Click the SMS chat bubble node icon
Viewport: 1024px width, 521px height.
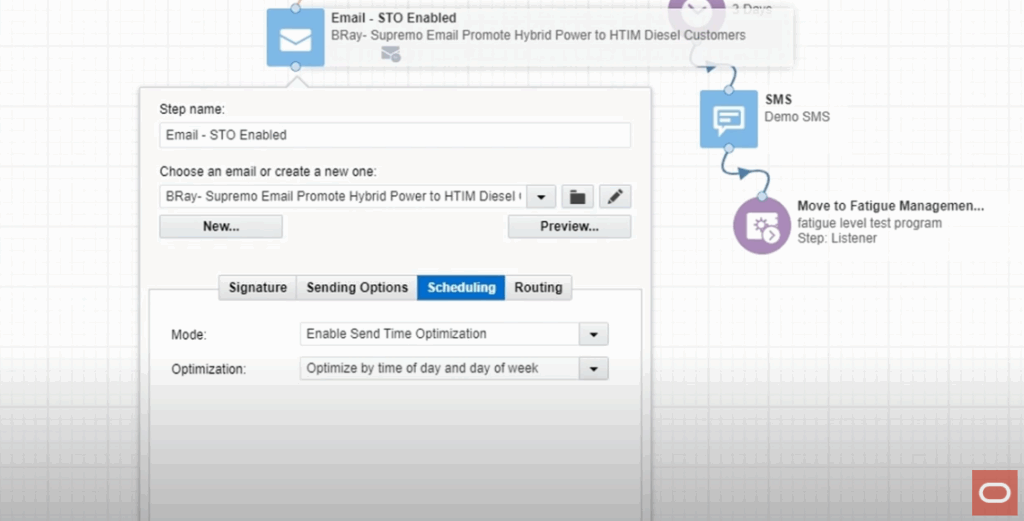(728, 119)
